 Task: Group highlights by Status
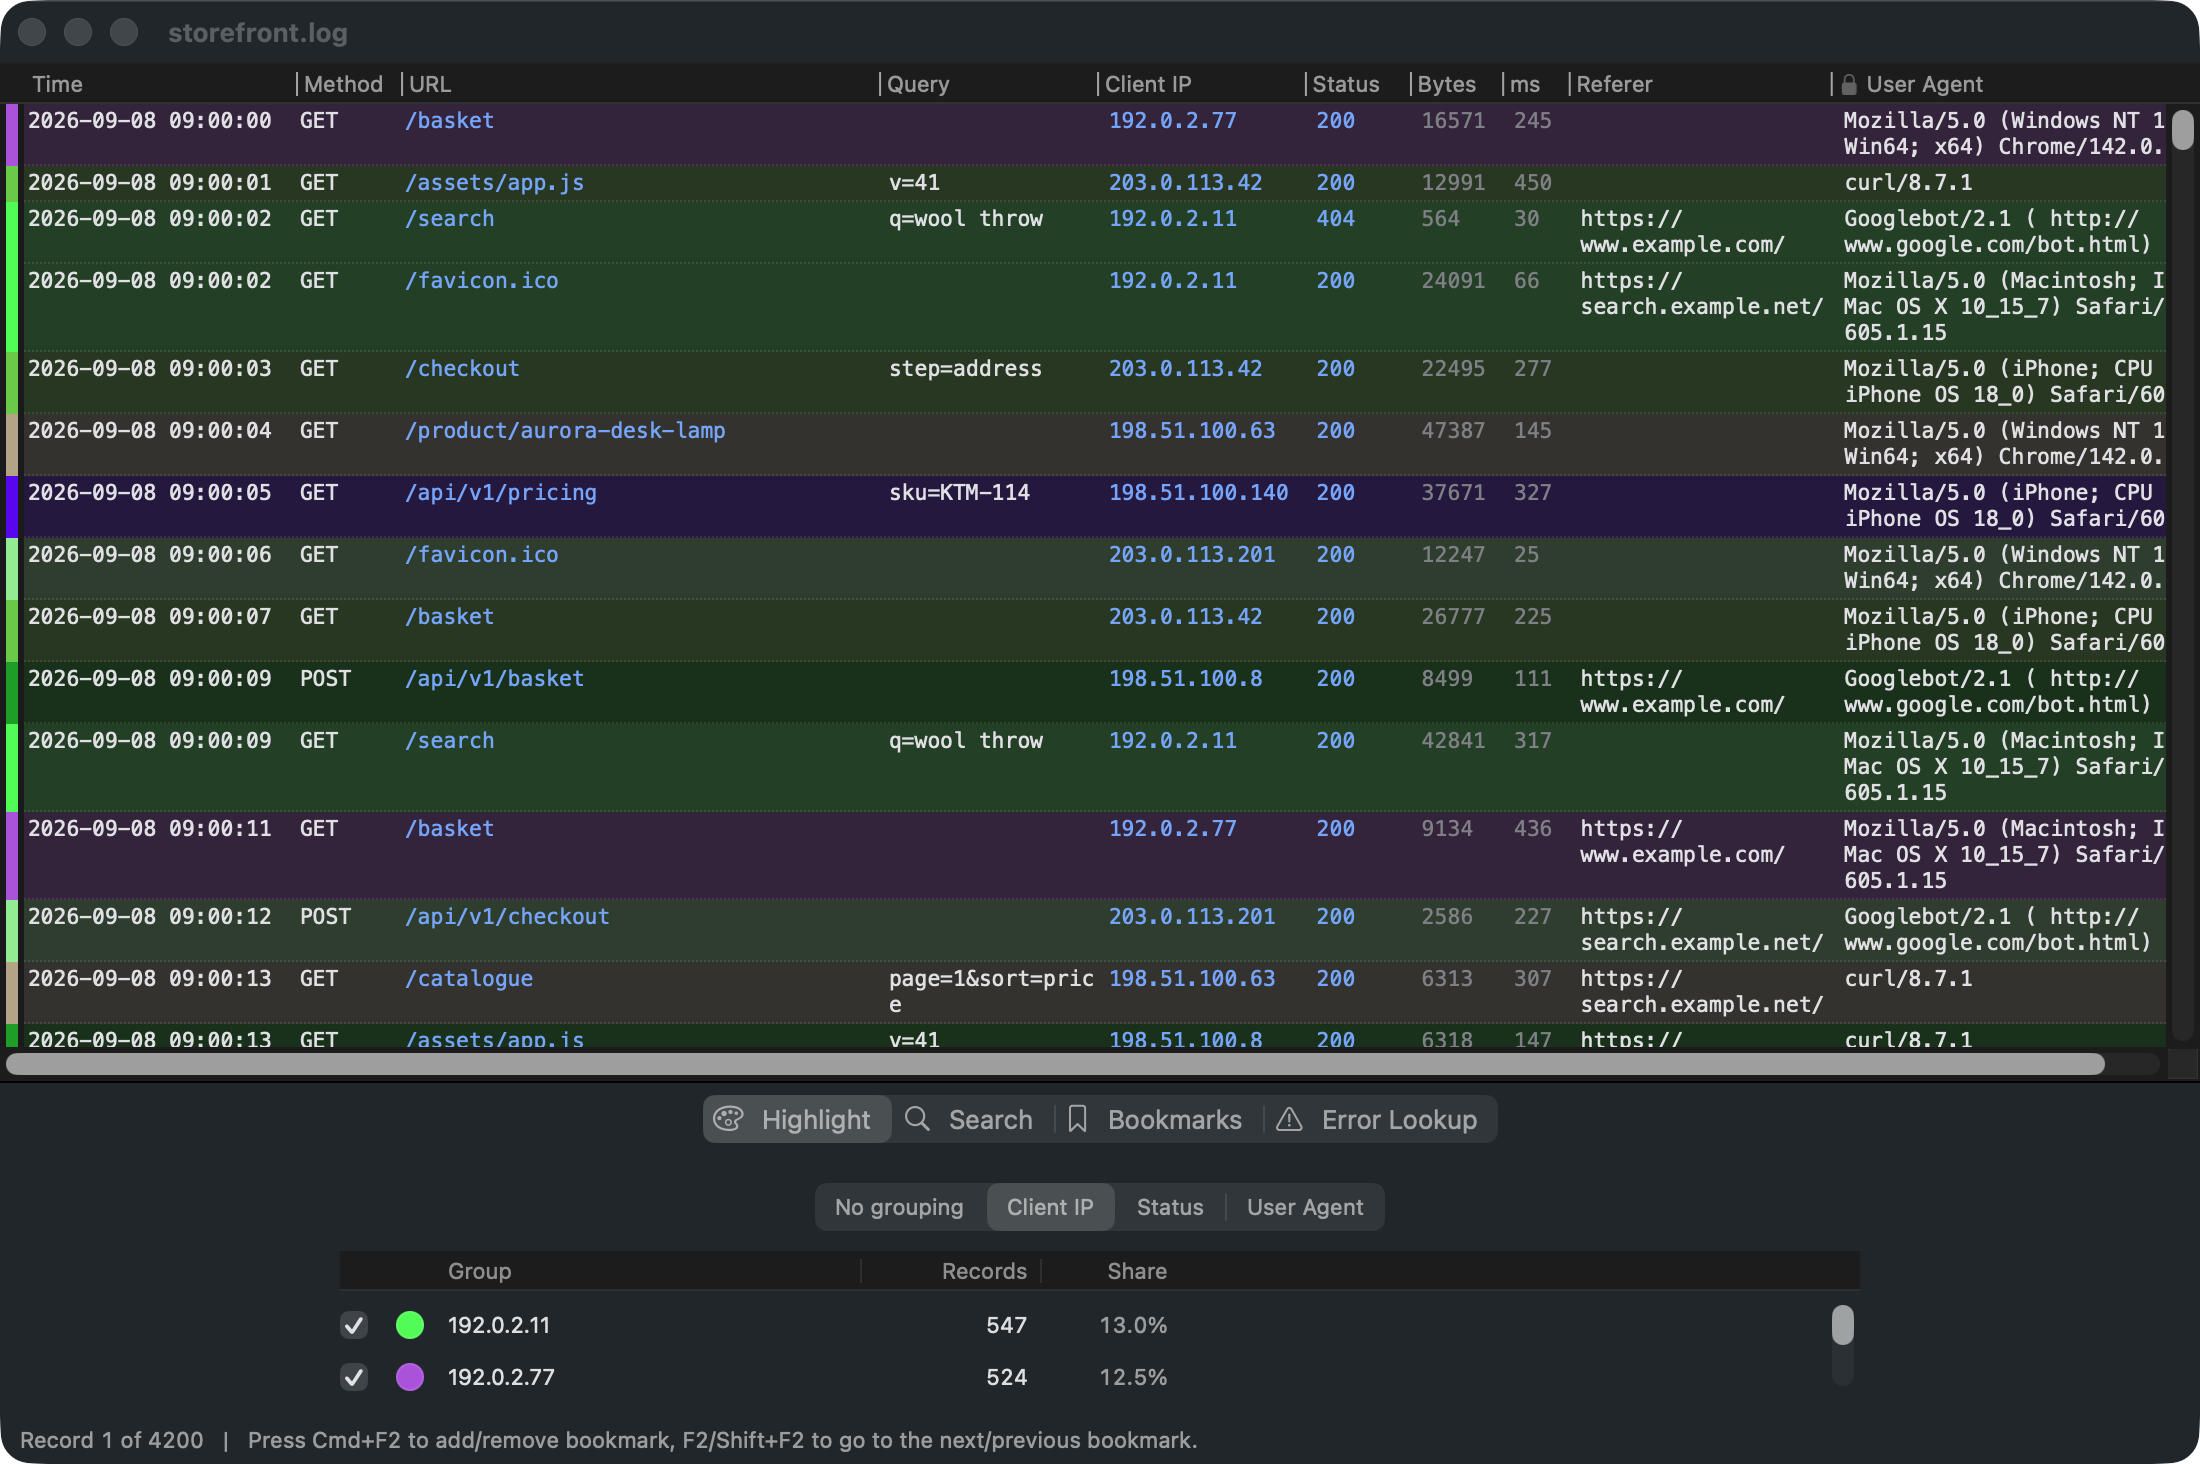pos(1170,1207)
